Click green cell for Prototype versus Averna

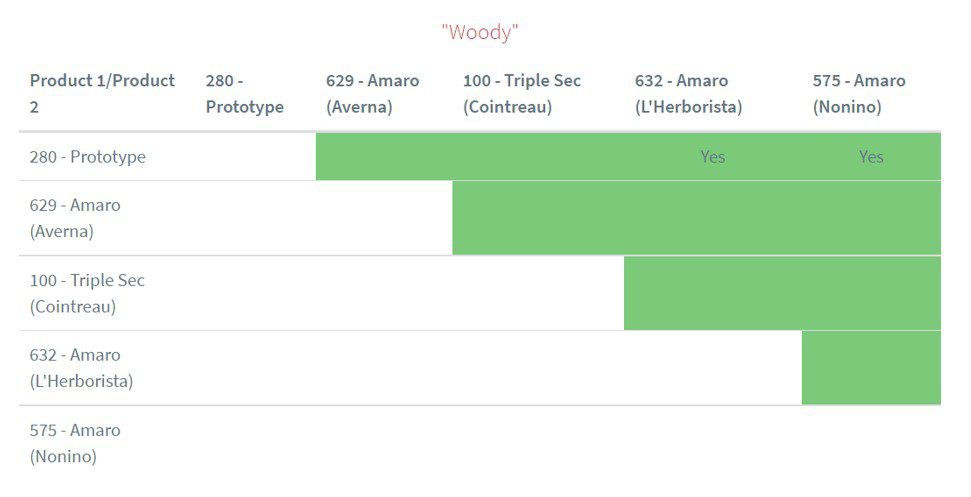point(384,157)
